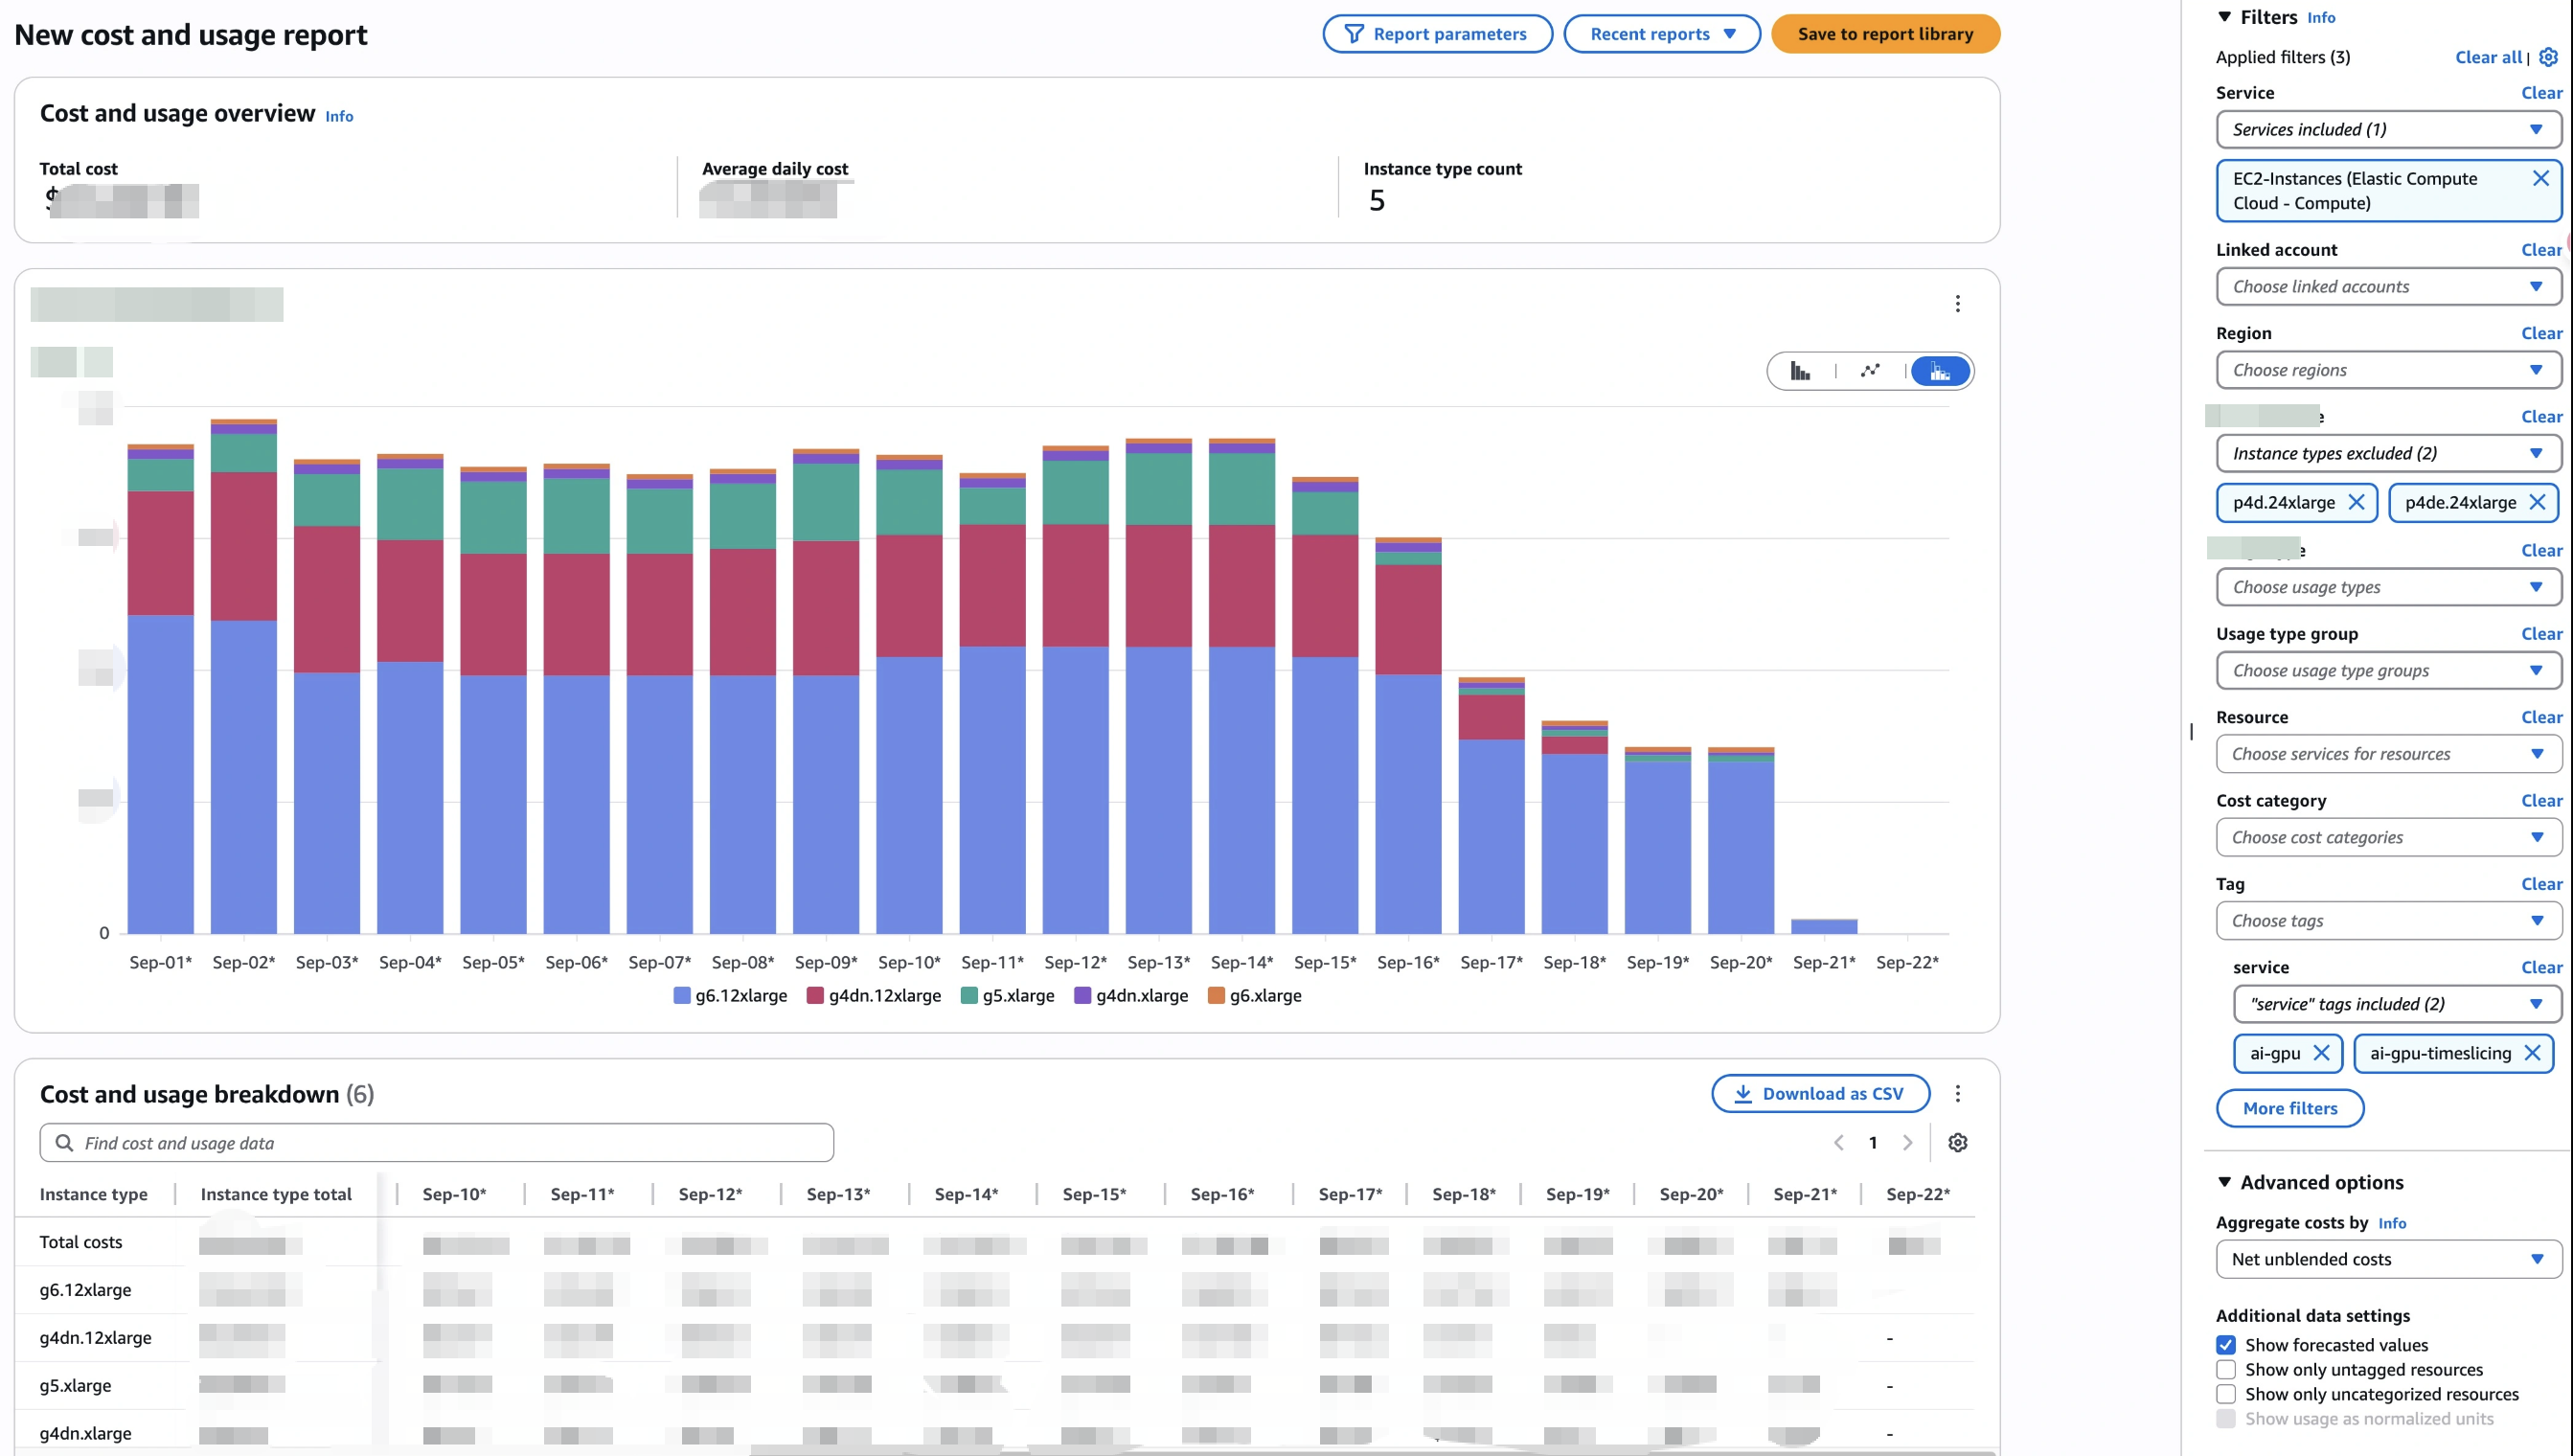Clear the Cost category filter
The height and width of the screenshot is (1456, 2573).
(2541, 801)
